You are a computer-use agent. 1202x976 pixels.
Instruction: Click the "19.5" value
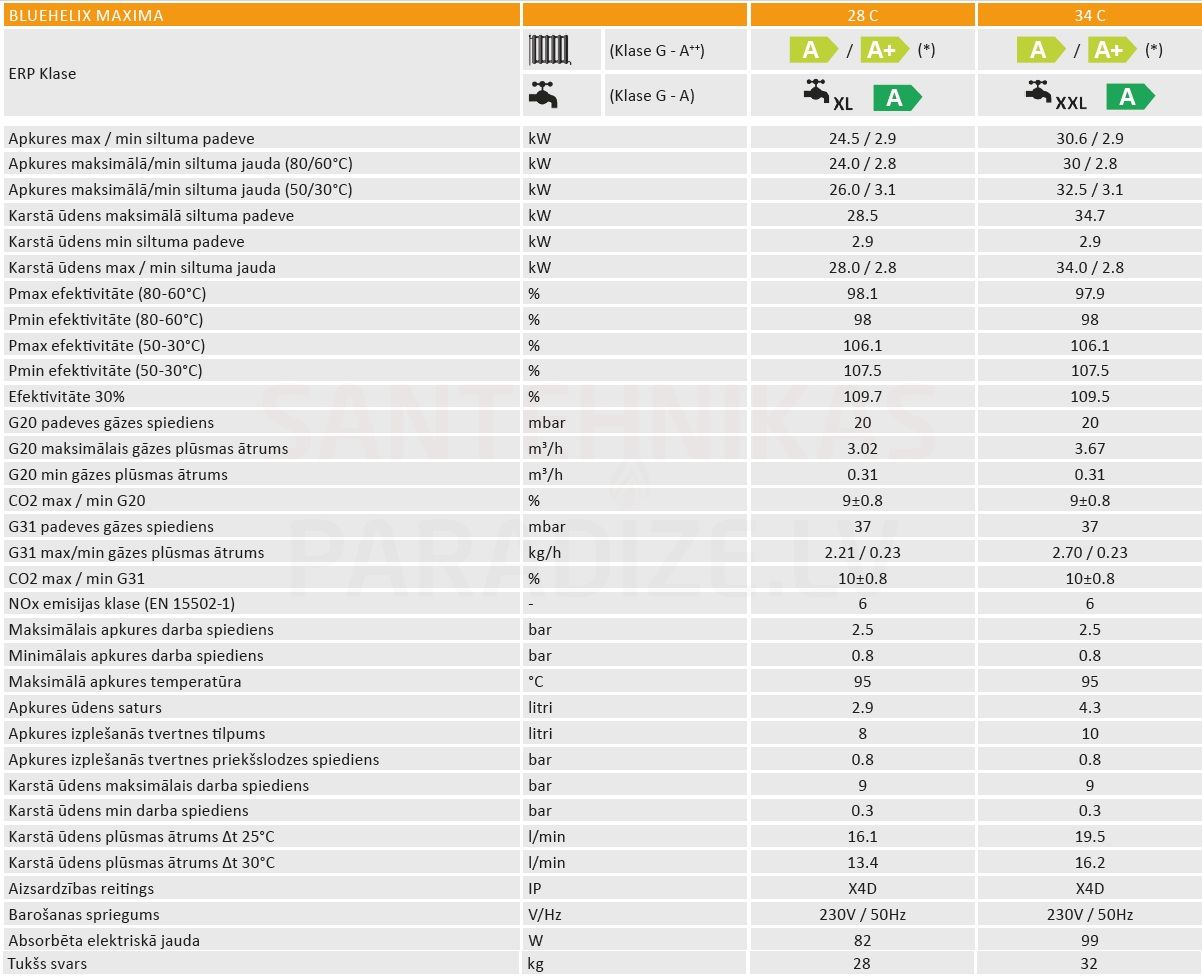pyautogui.click(x=1090, y=837)
